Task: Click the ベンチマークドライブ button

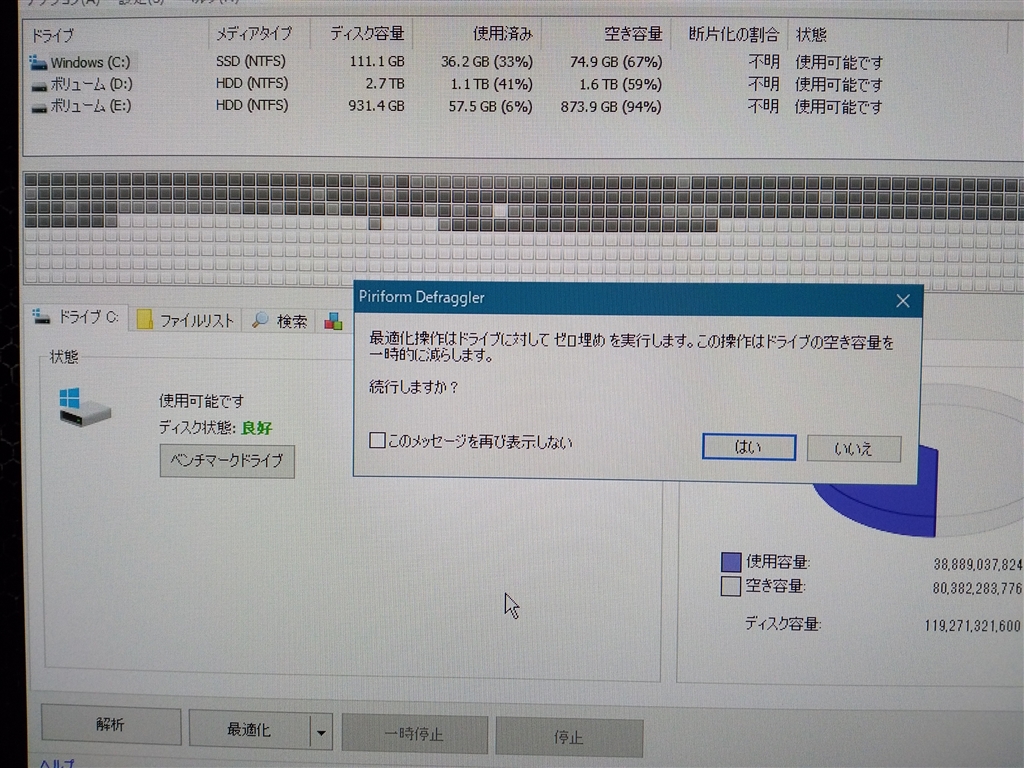Action: [227, 461]
